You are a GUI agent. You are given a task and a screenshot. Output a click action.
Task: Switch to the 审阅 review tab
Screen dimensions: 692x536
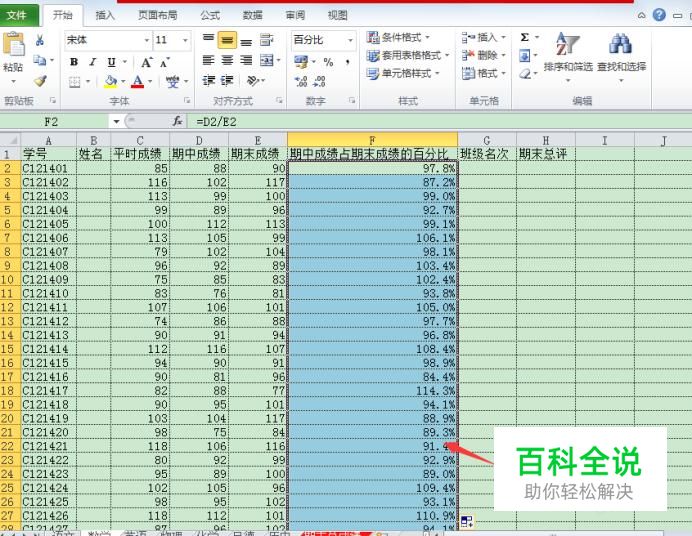coord(295,15)
